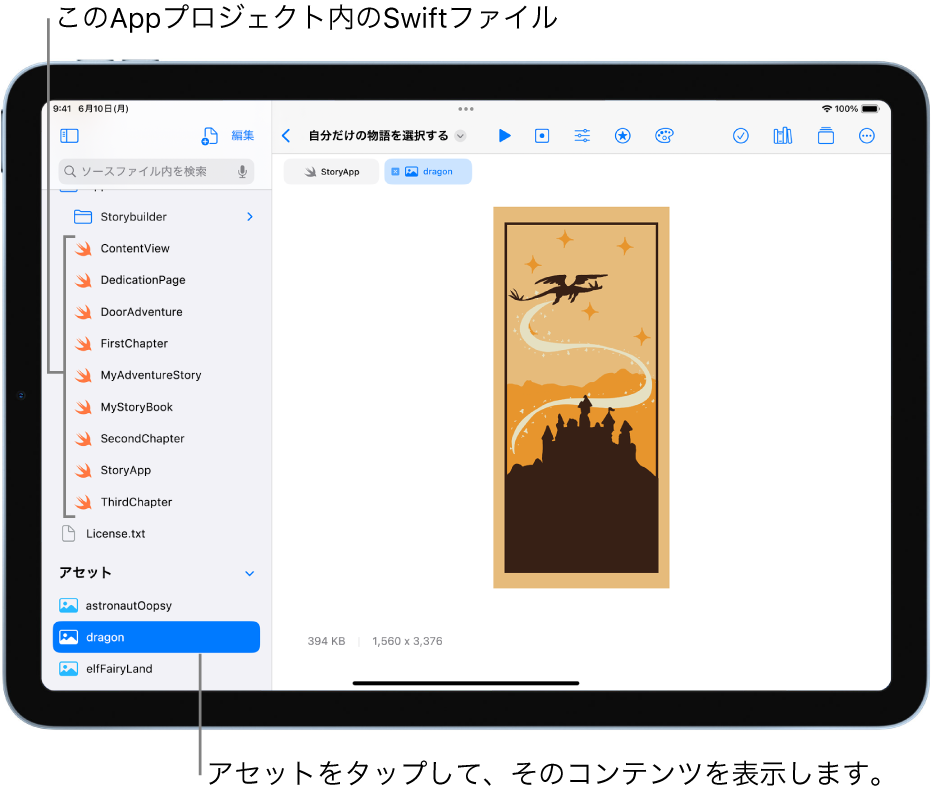The height and width of the screenshot is (798, 931).
Task: Expand the Storybuilder folder chevron
Action: pyautogui.click(x=249, y=217)
